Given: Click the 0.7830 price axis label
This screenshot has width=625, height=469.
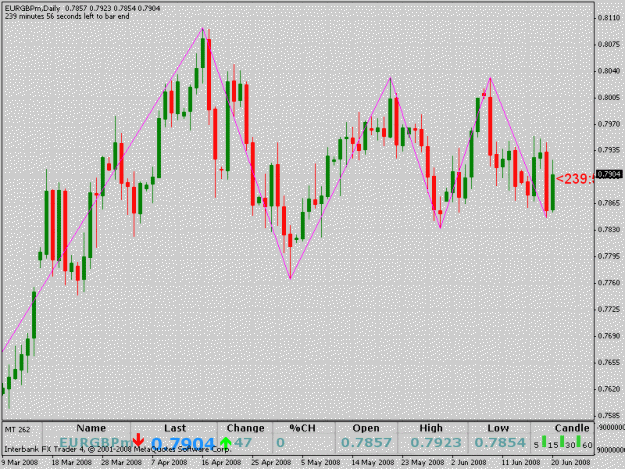Looking at the screenshot, I should coord(609,230).
